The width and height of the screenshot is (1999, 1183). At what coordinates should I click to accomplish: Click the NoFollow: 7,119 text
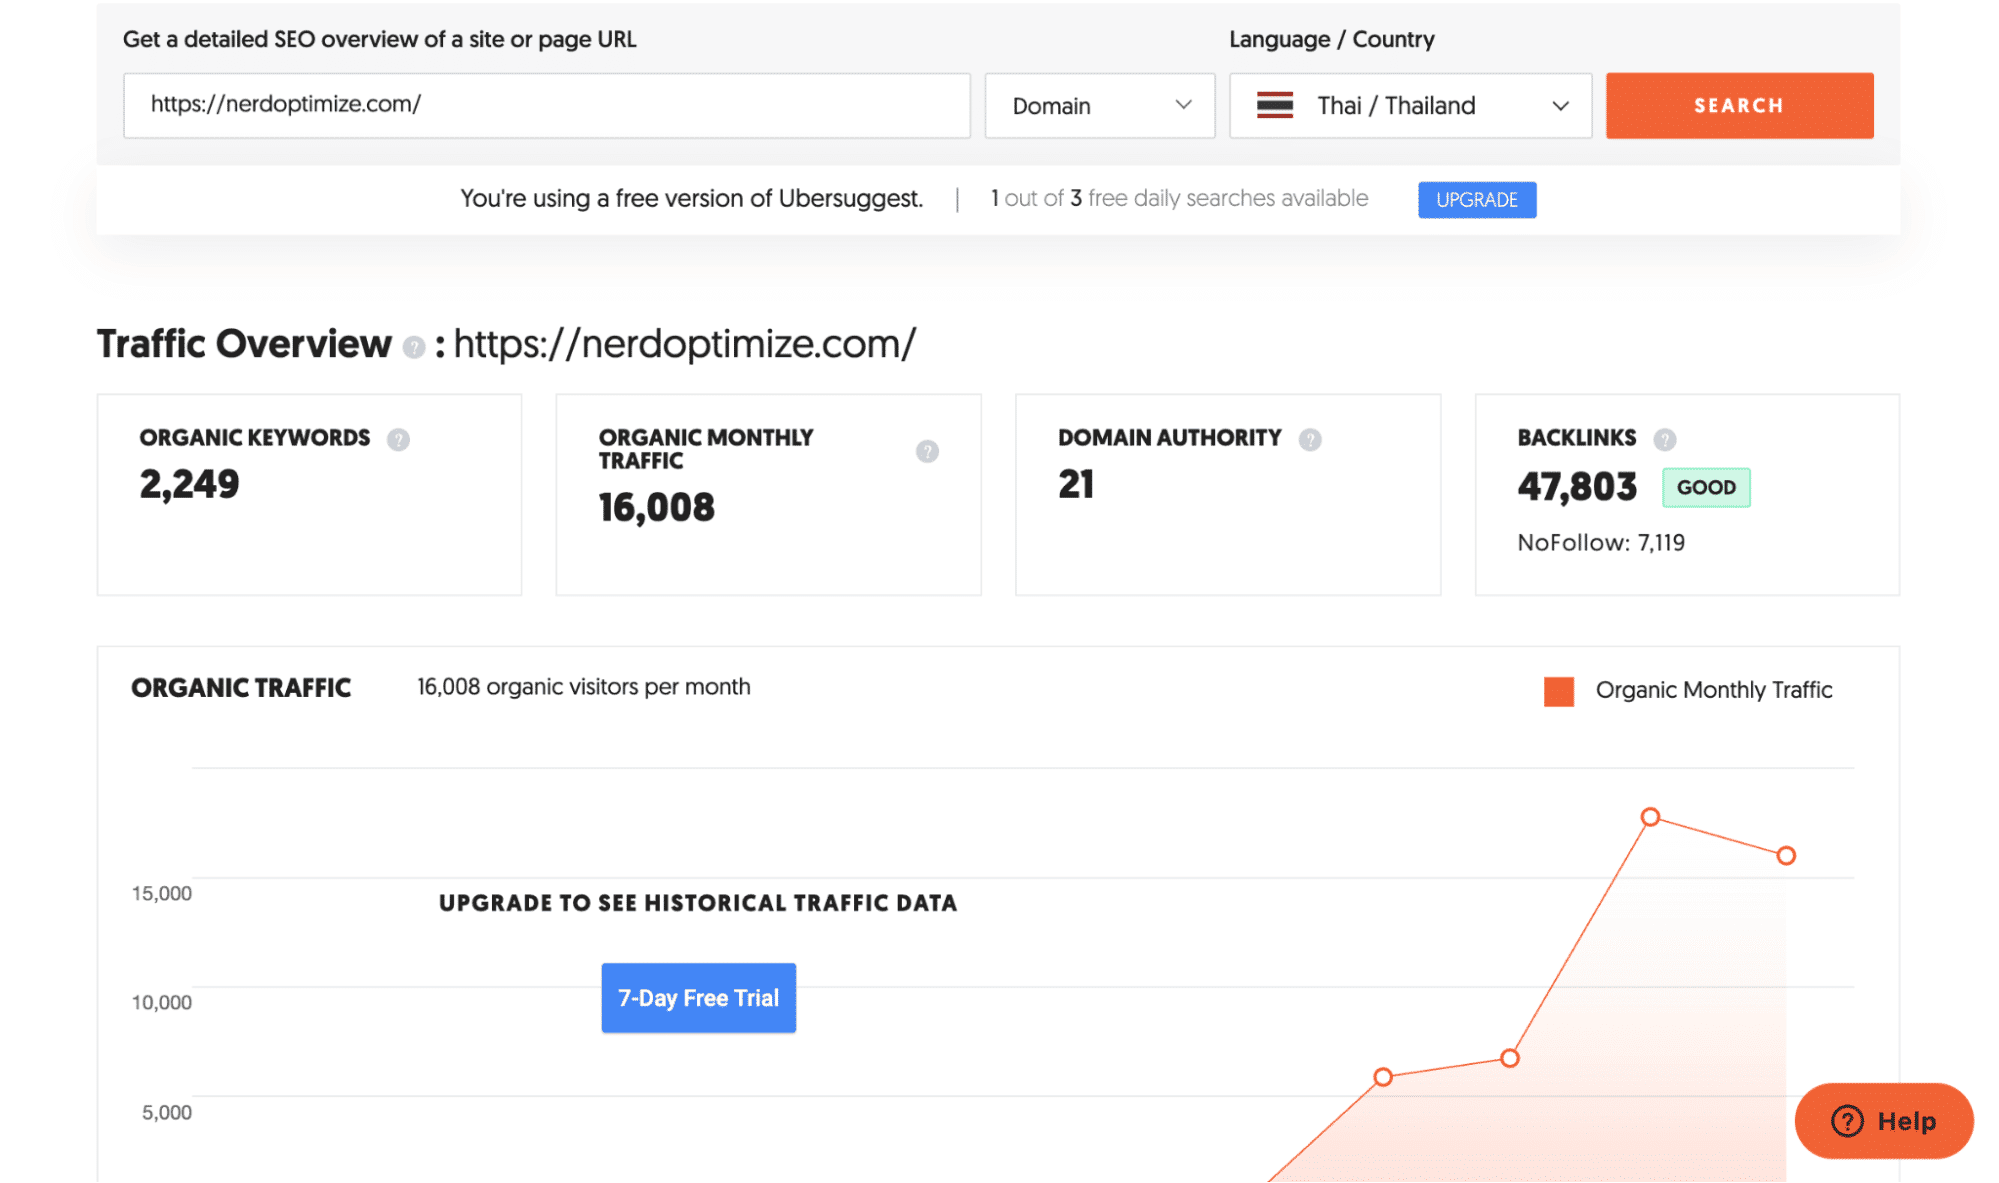coord(1601,543)
